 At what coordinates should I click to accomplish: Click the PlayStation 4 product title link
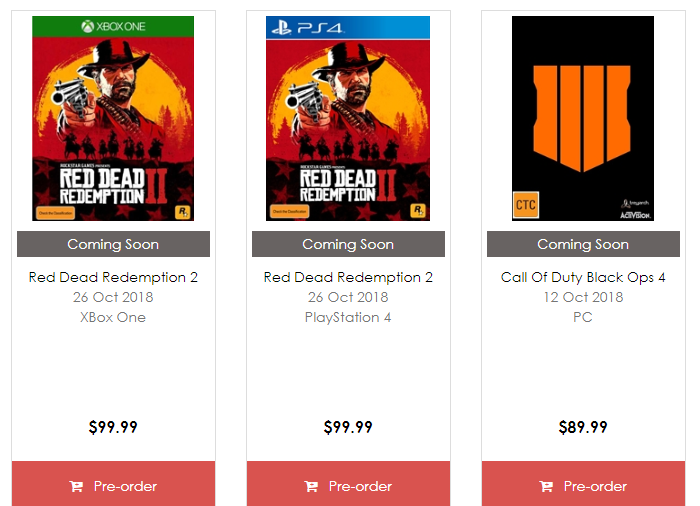(x=348, y=277)
